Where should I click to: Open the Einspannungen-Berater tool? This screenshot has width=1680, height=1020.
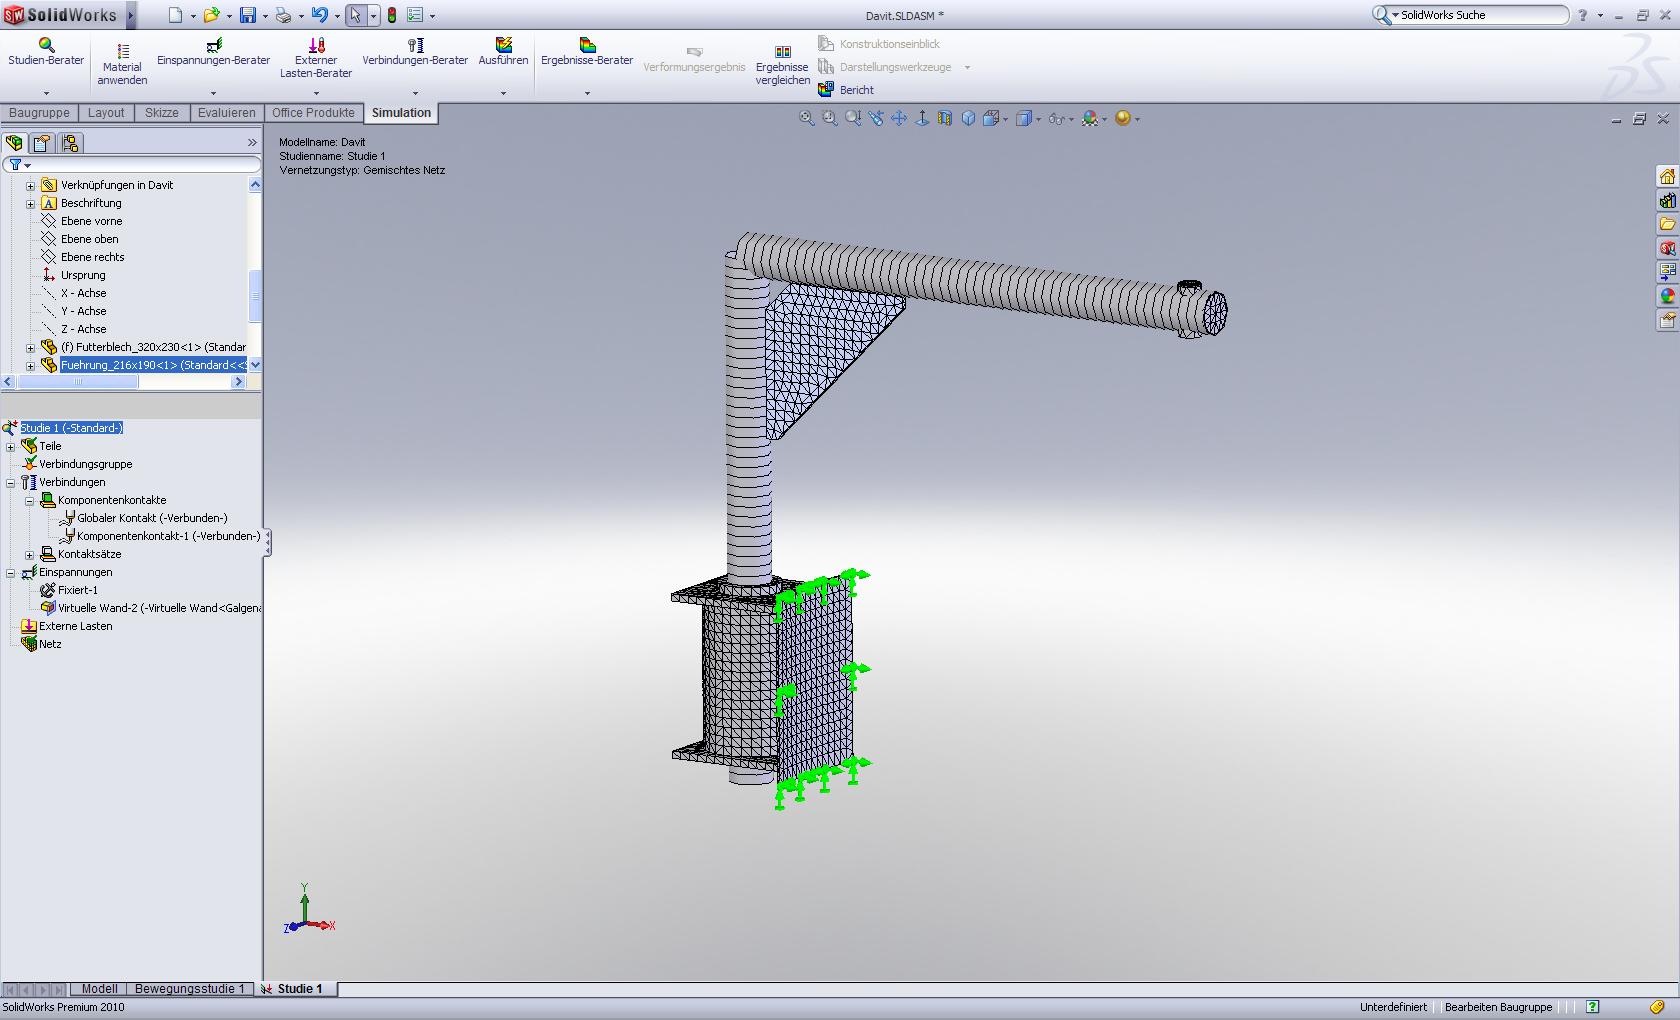(x=213, y=52)
